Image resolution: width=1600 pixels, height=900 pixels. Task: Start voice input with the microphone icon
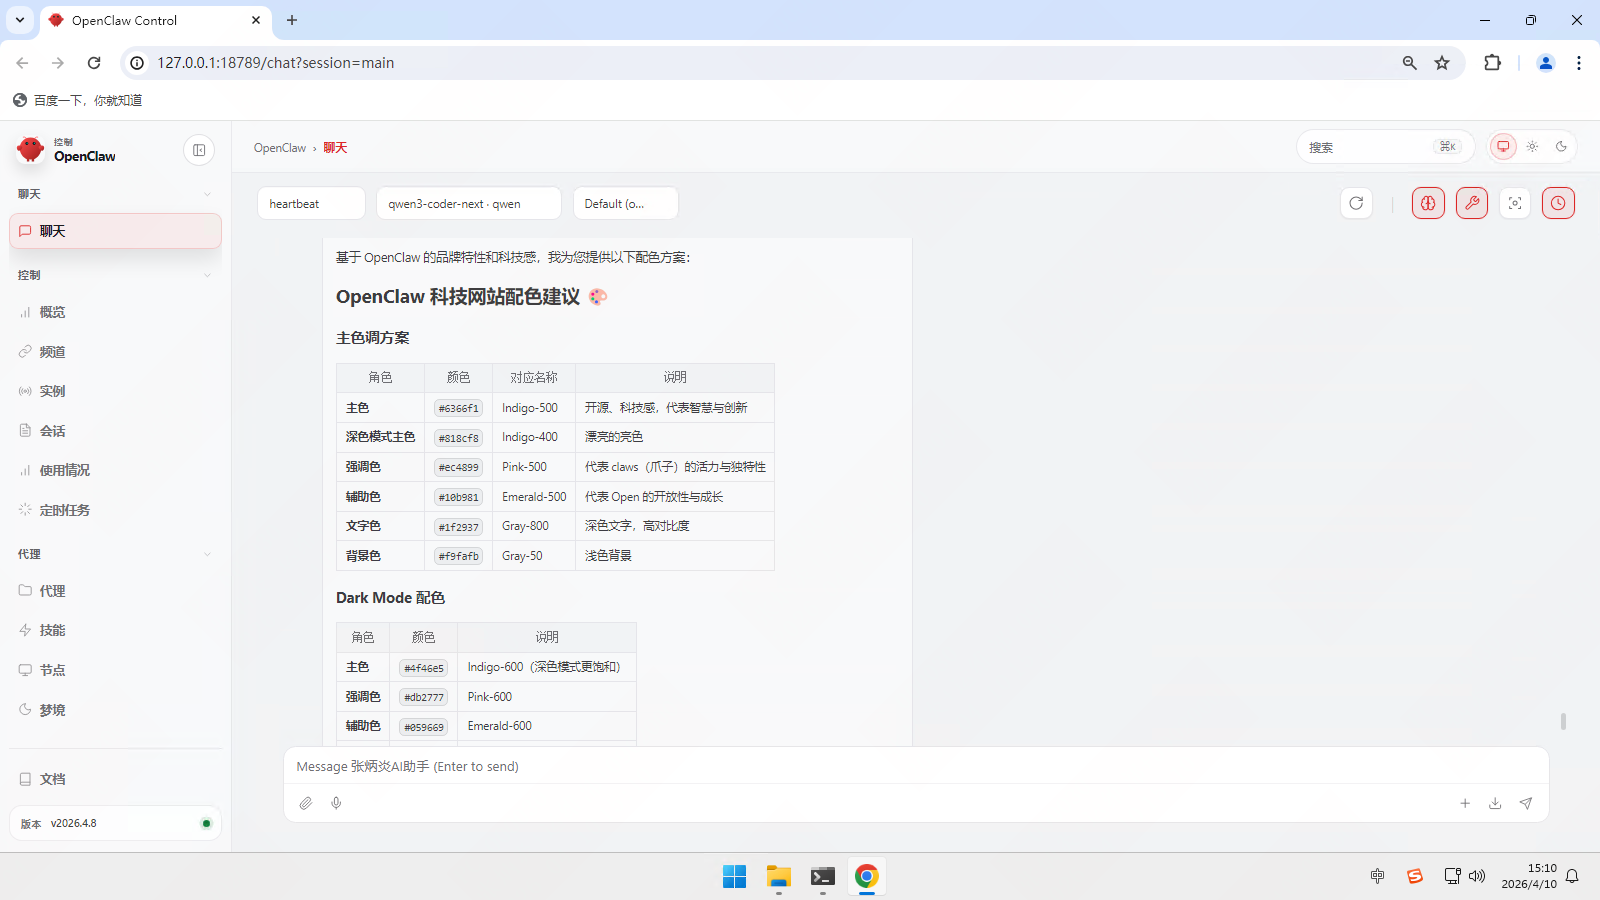point(336,803)
